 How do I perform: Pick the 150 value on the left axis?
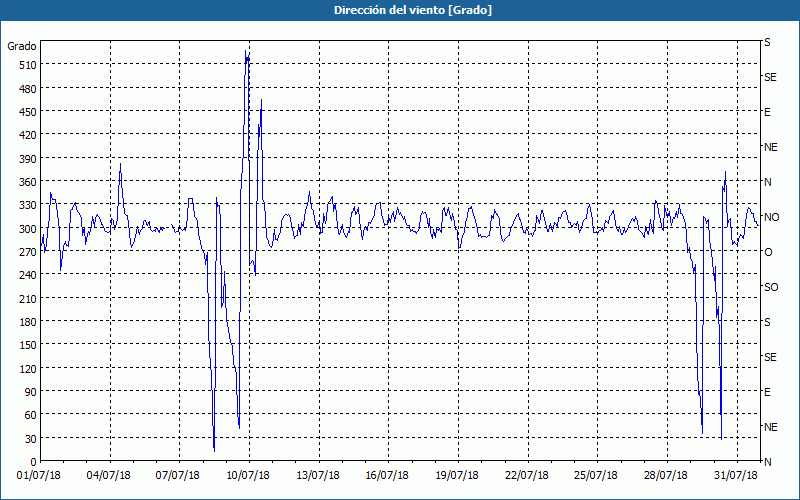click(27, 345)
